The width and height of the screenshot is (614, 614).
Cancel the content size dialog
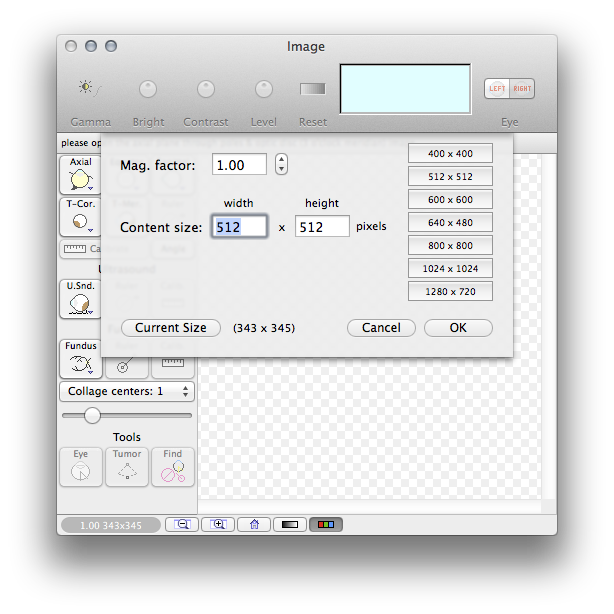pos(381,328)
